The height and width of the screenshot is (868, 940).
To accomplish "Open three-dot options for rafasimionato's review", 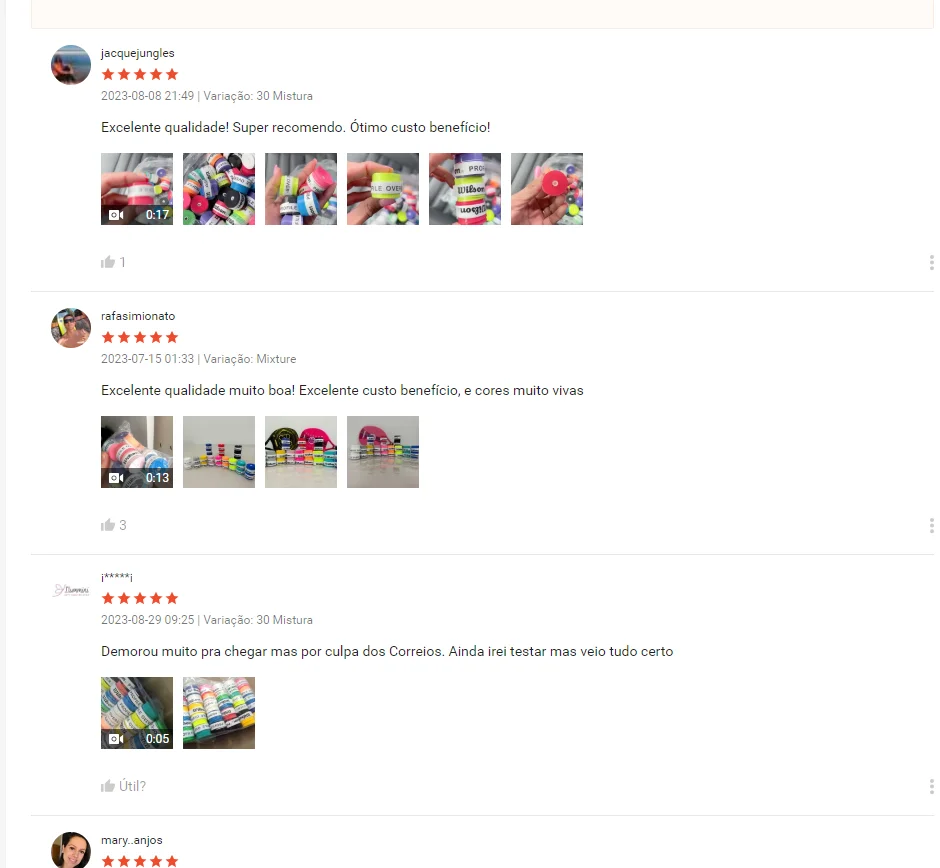I will (931, 525).
